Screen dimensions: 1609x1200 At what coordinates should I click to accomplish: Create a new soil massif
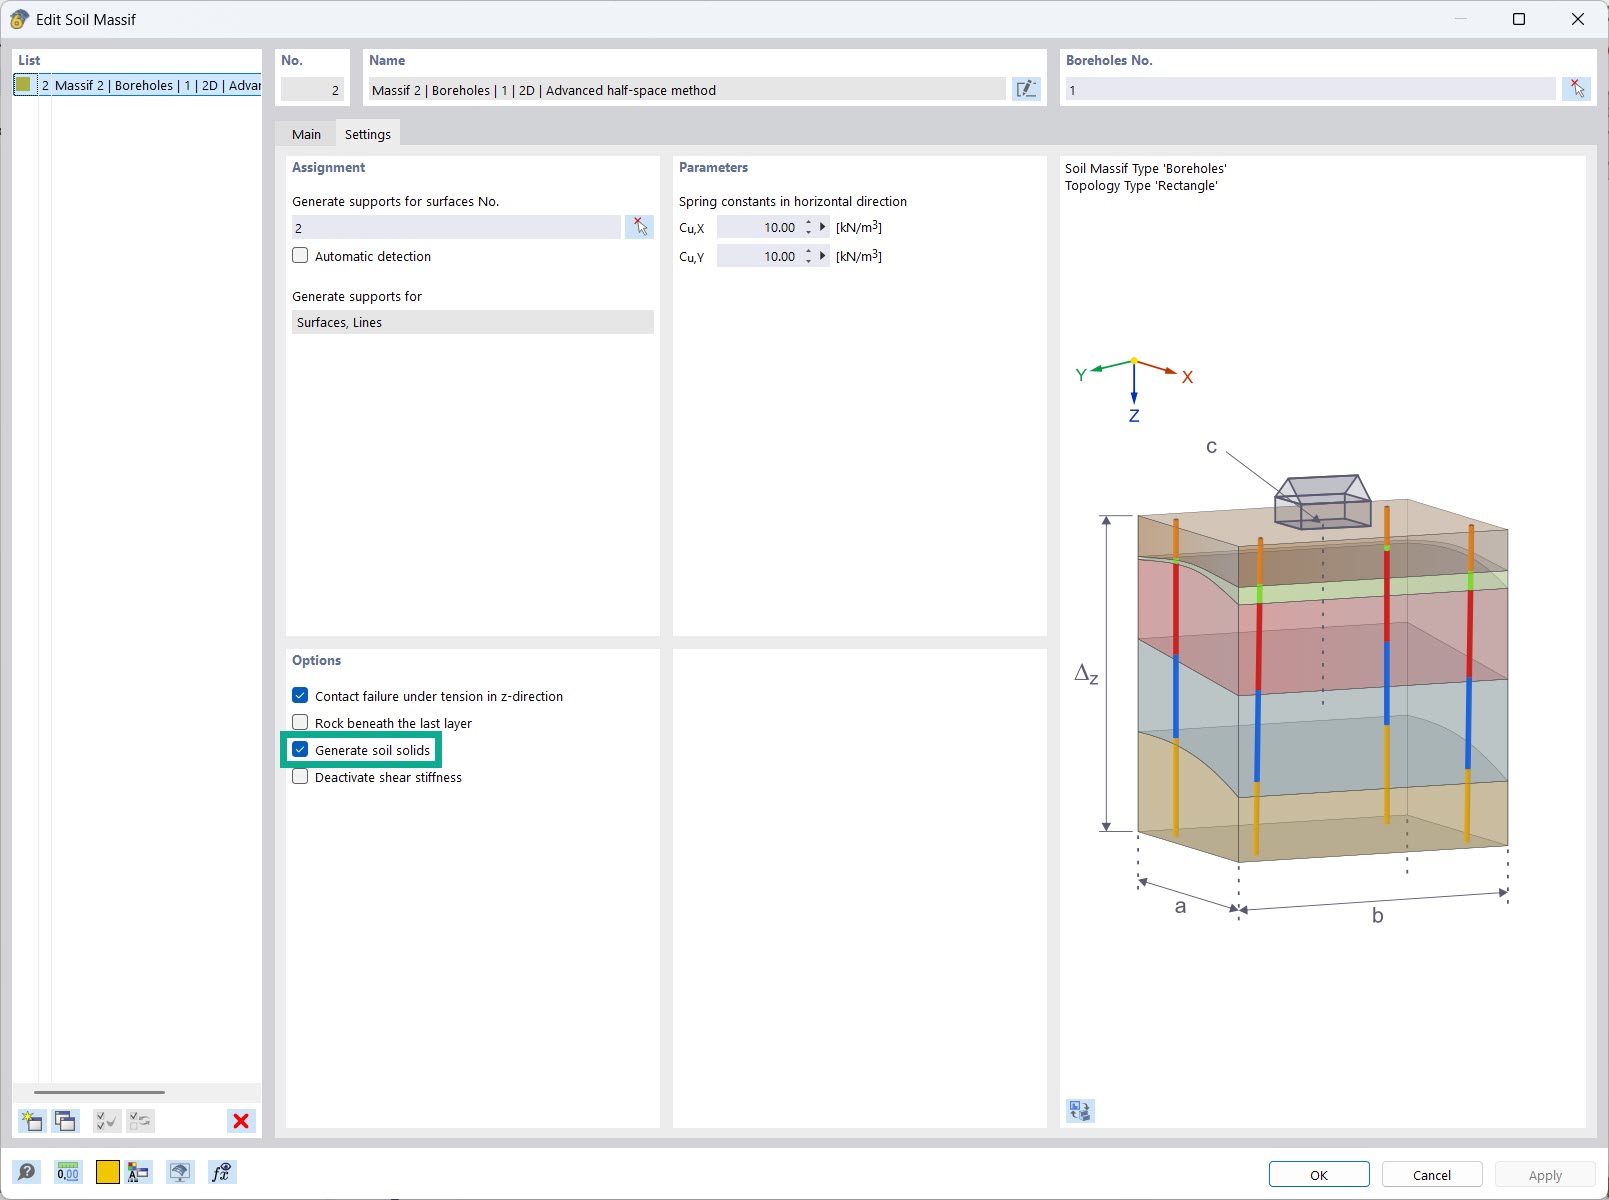(31, 1121)
